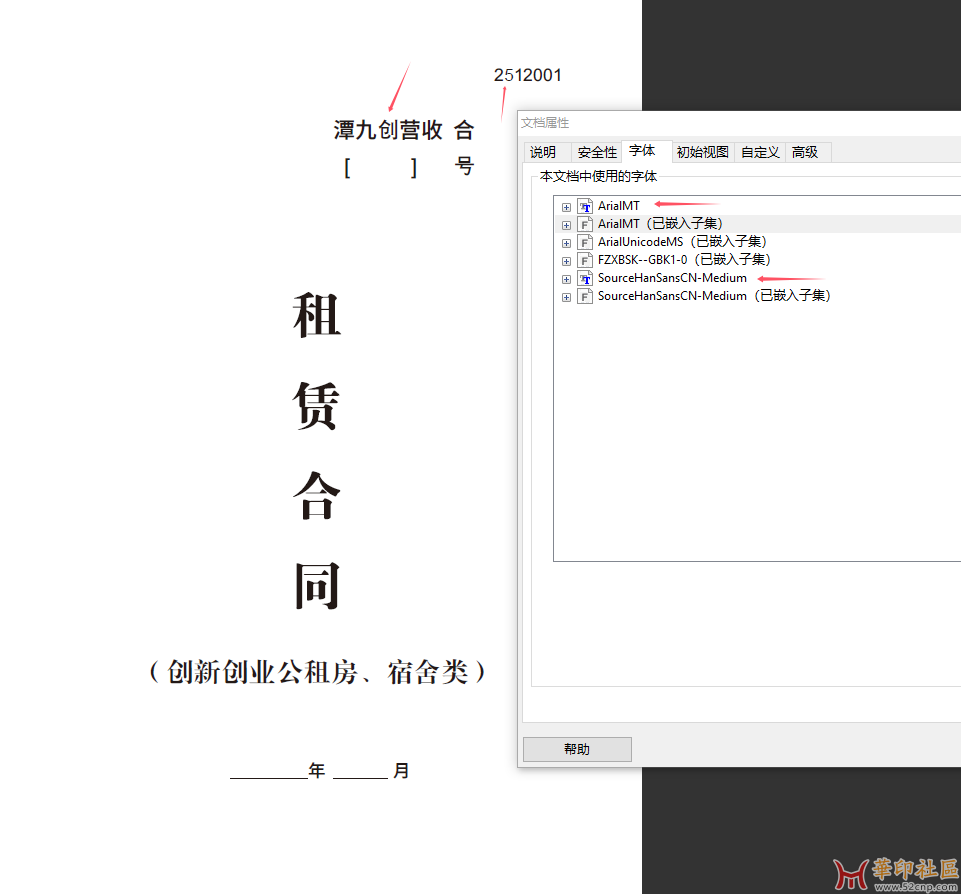Click the font icon beside the first ArialMT entry
The width and height of the screenshot is (961, 894).
click(x=585, y=206)
